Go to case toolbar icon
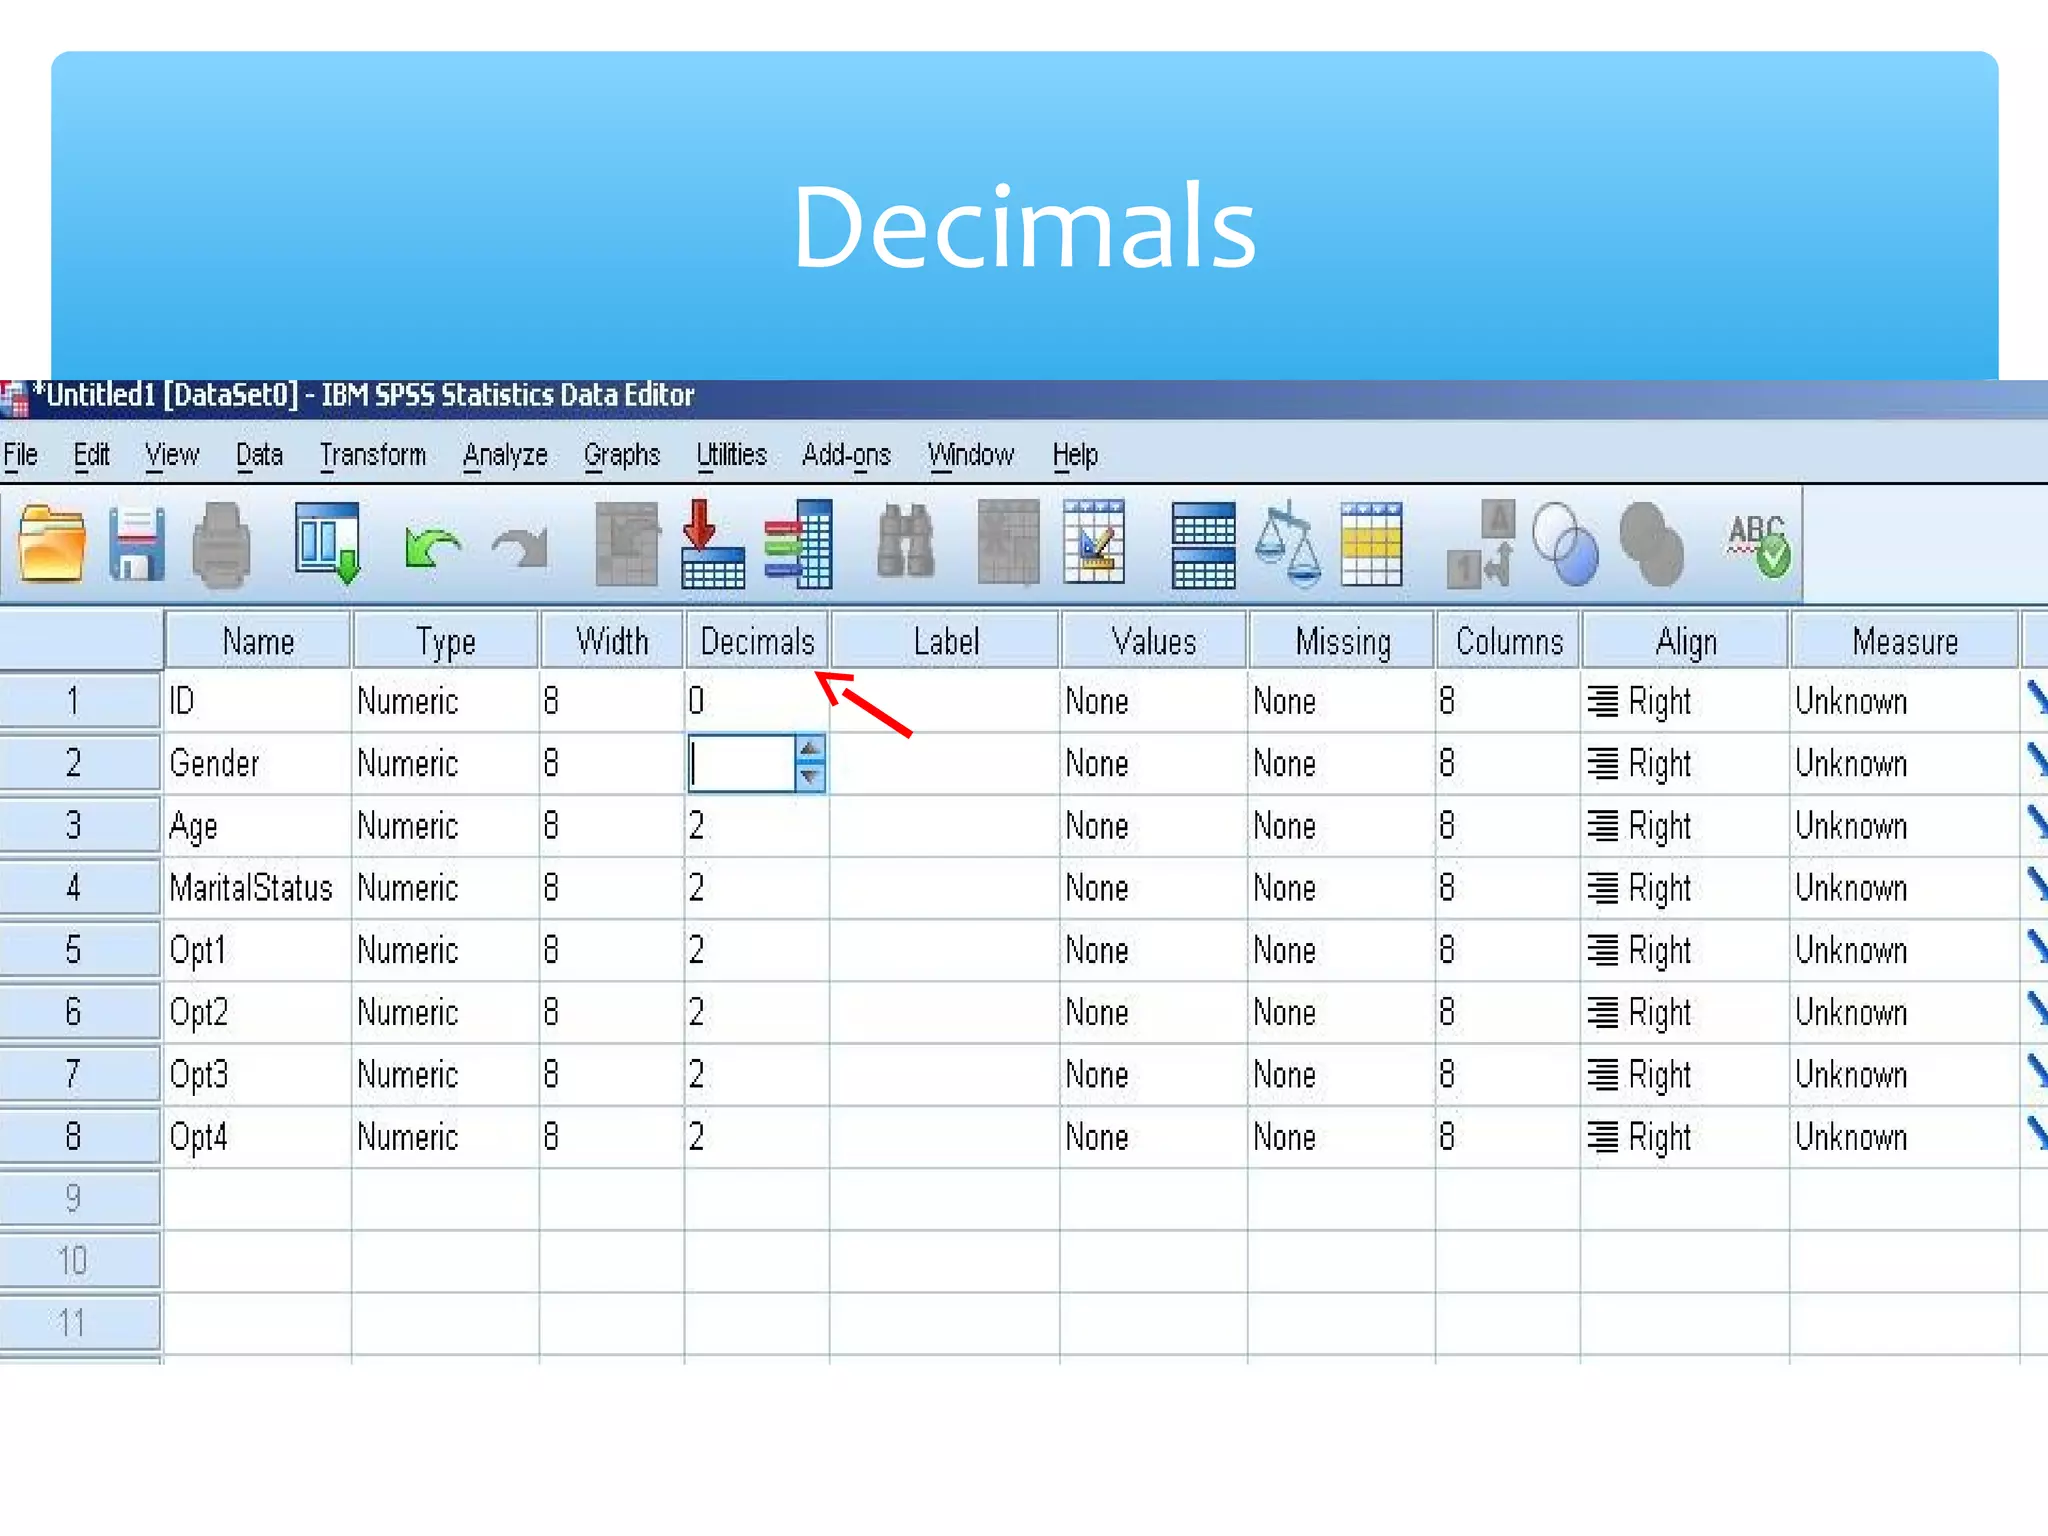Screen dimensions: 2048x1536 (x=626, y=543)
